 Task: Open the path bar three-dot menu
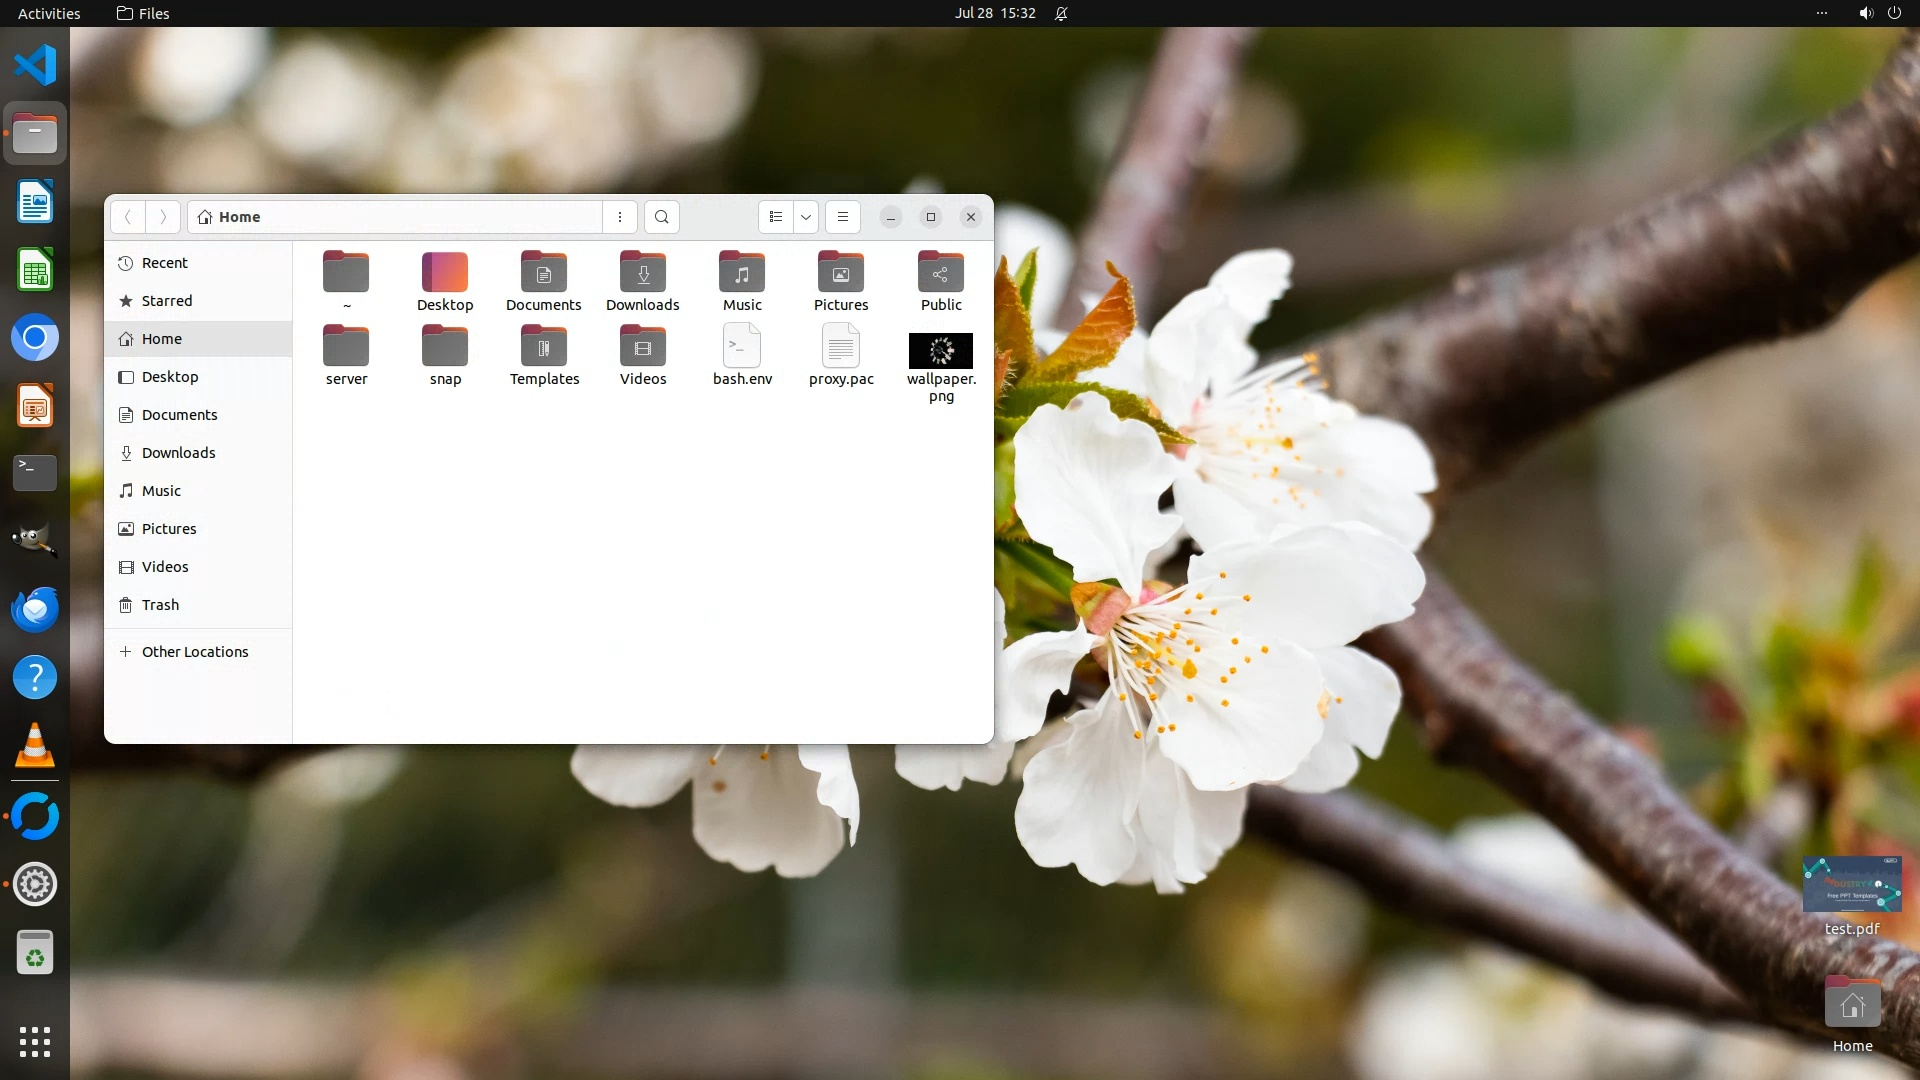pyautogui.click(x=620, y=217)
